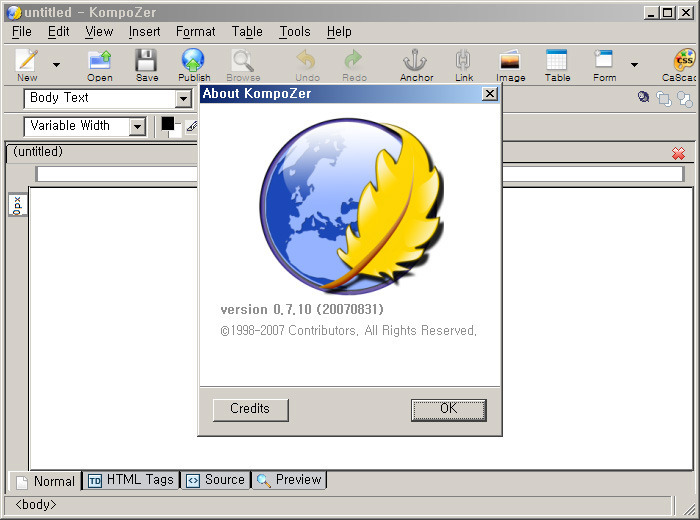Close the untitled tab with red X

coord(678,154)
